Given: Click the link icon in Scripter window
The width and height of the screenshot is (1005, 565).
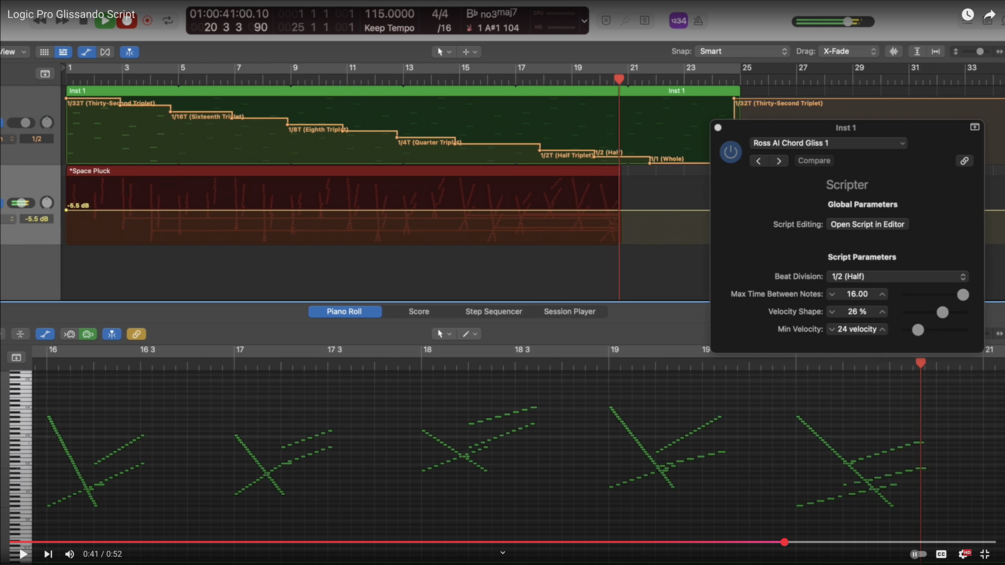Looking at the screenshot, I should pyautogui.click(x=964, y=161).
